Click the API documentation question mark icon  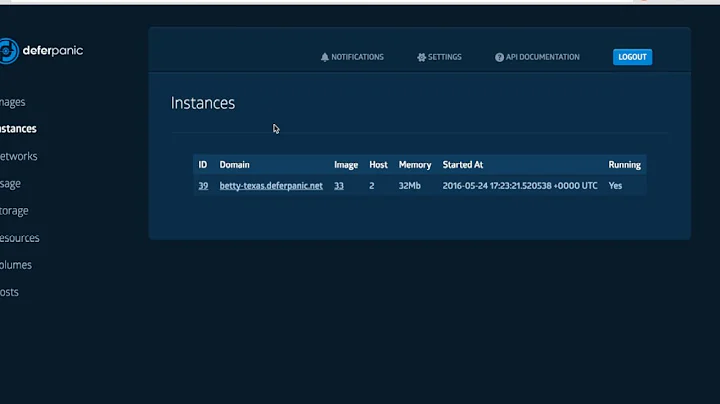pyautogui.click(x=499, y=57)
